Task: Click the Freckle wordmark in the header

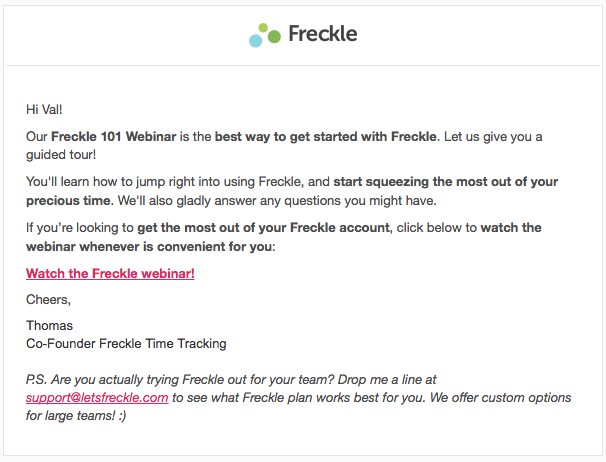Action: point(323,34)
